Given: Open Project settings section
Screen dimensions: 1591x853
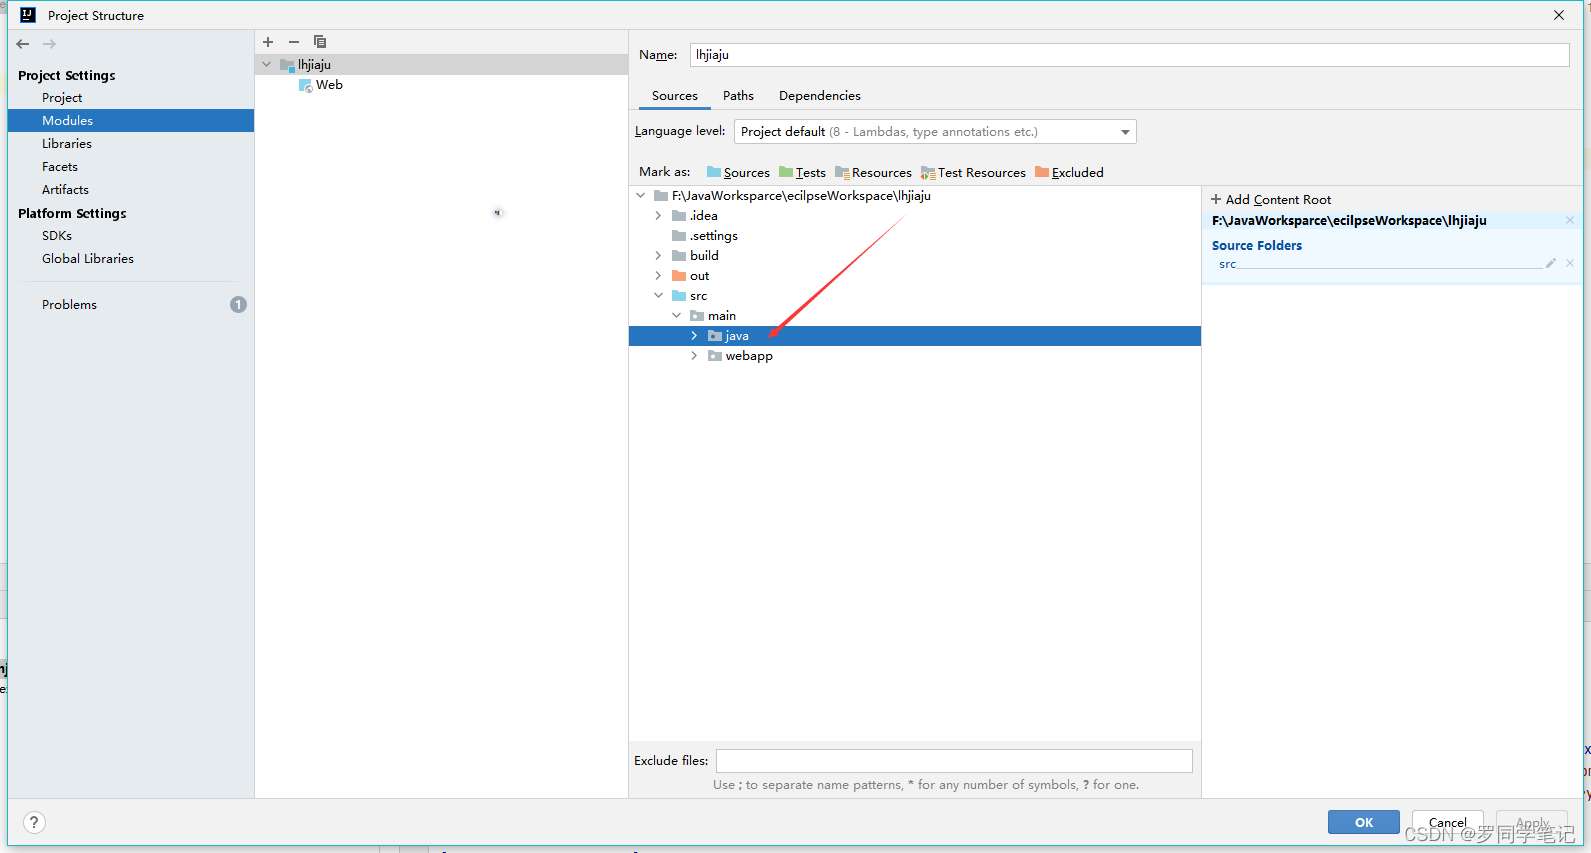Looking at the screenshot, I should click(62, 98).
